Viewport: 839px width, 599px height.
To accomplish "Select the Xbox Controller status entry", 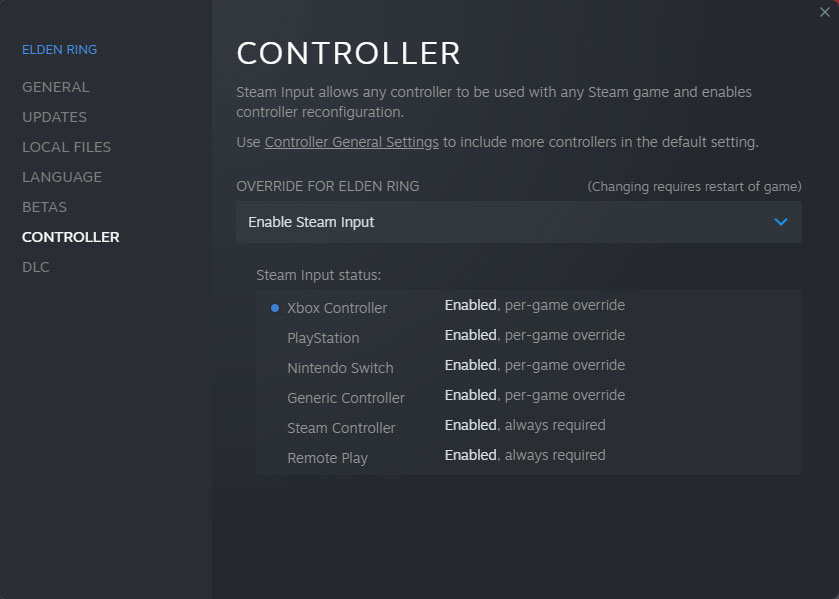I will [337, 308].
